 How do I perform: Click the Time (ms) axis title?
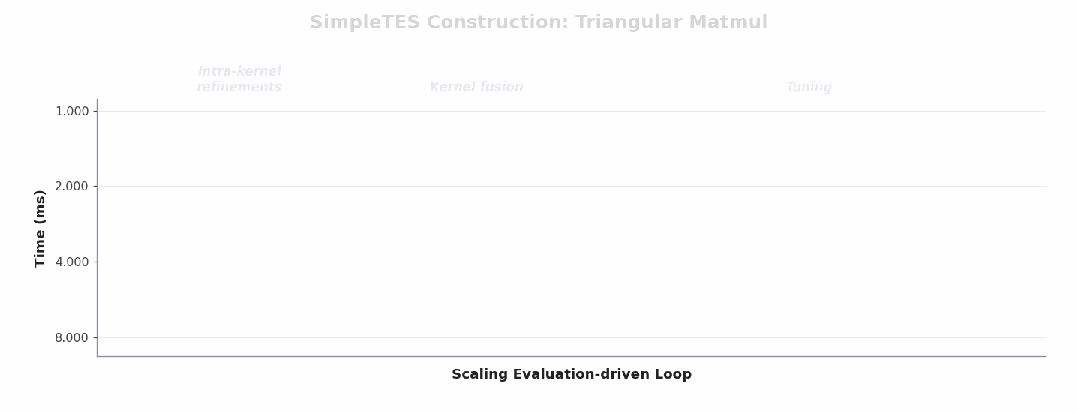click(x=40, y=228)
